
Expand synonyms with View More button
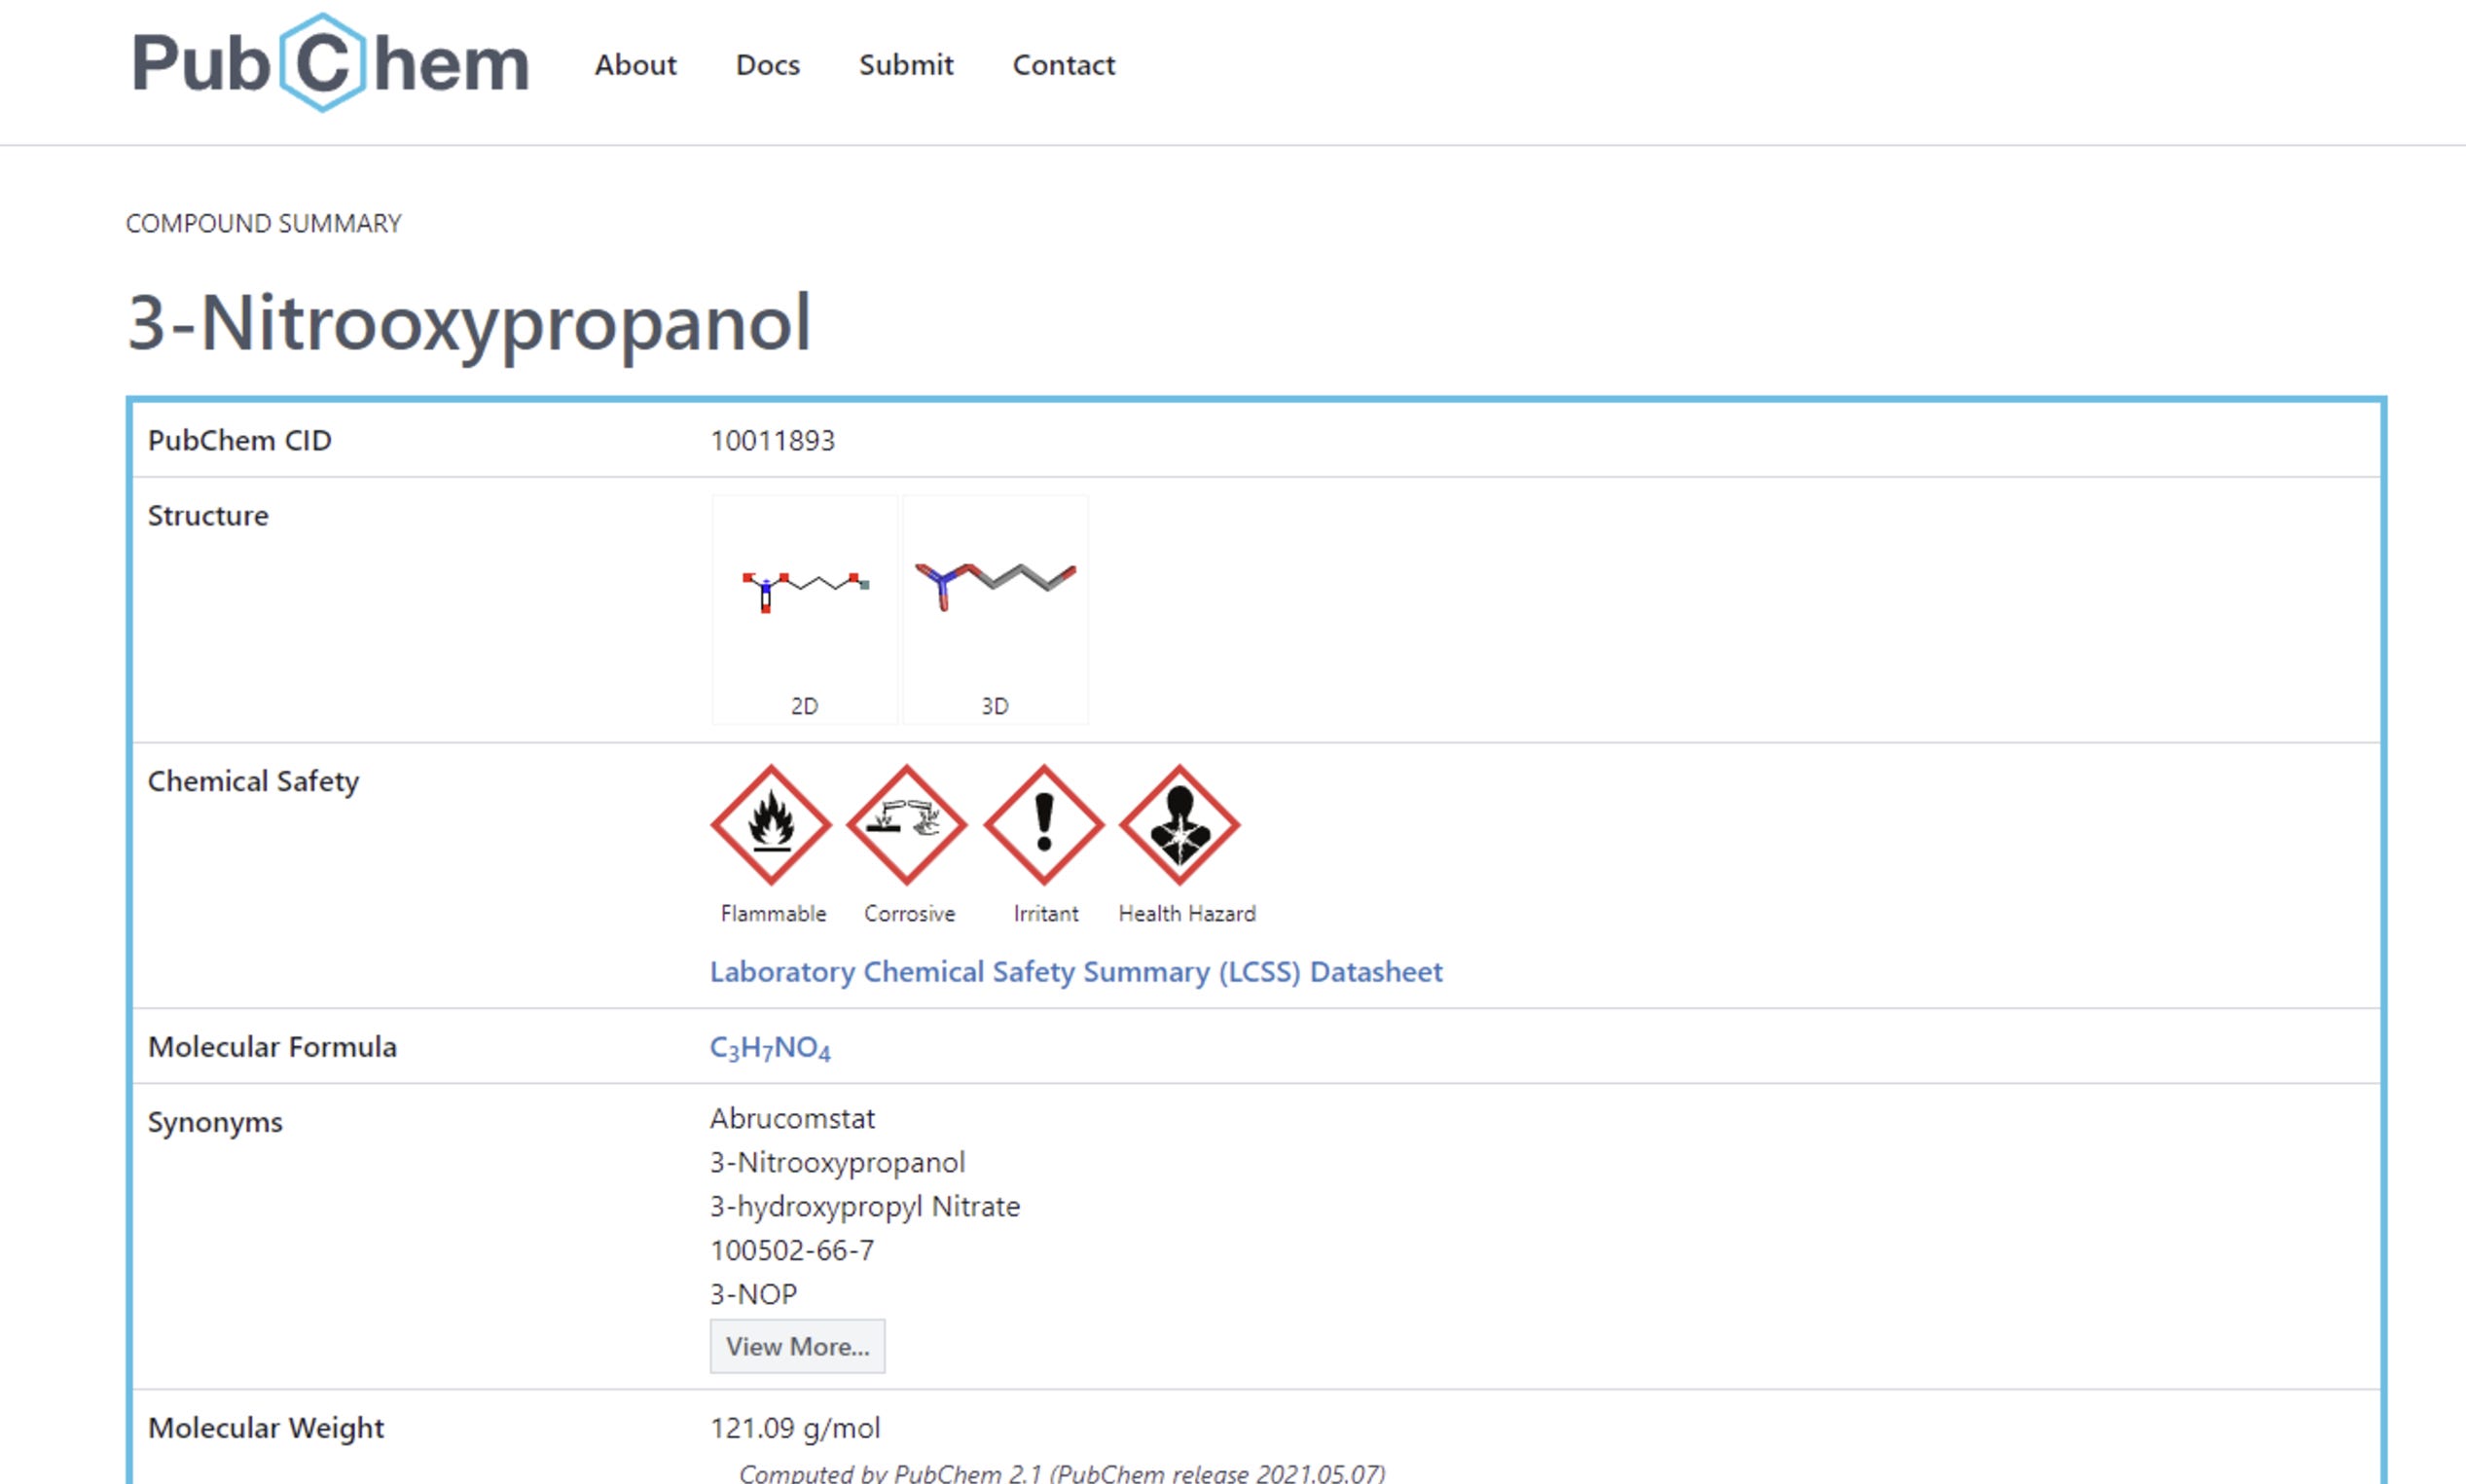[x=797, y=1346]
